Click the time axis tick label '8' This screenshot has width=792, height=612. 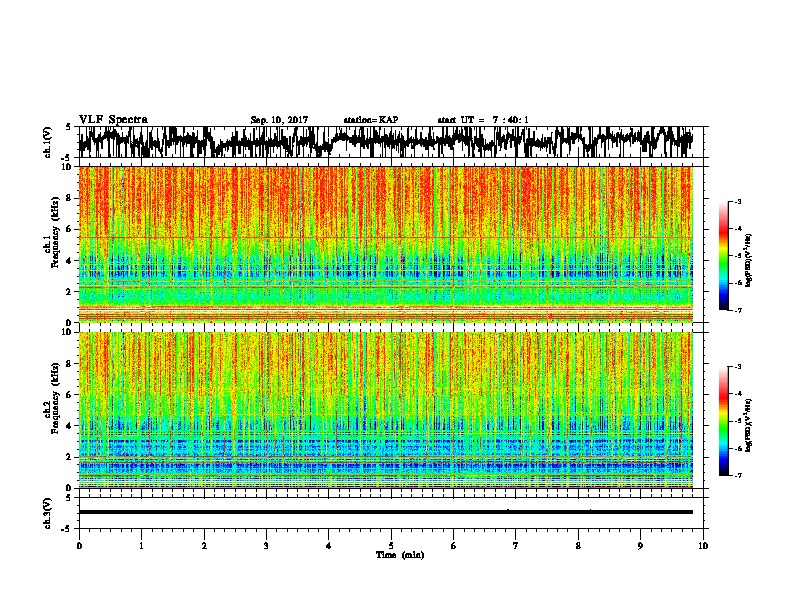[x=578, y=546]
